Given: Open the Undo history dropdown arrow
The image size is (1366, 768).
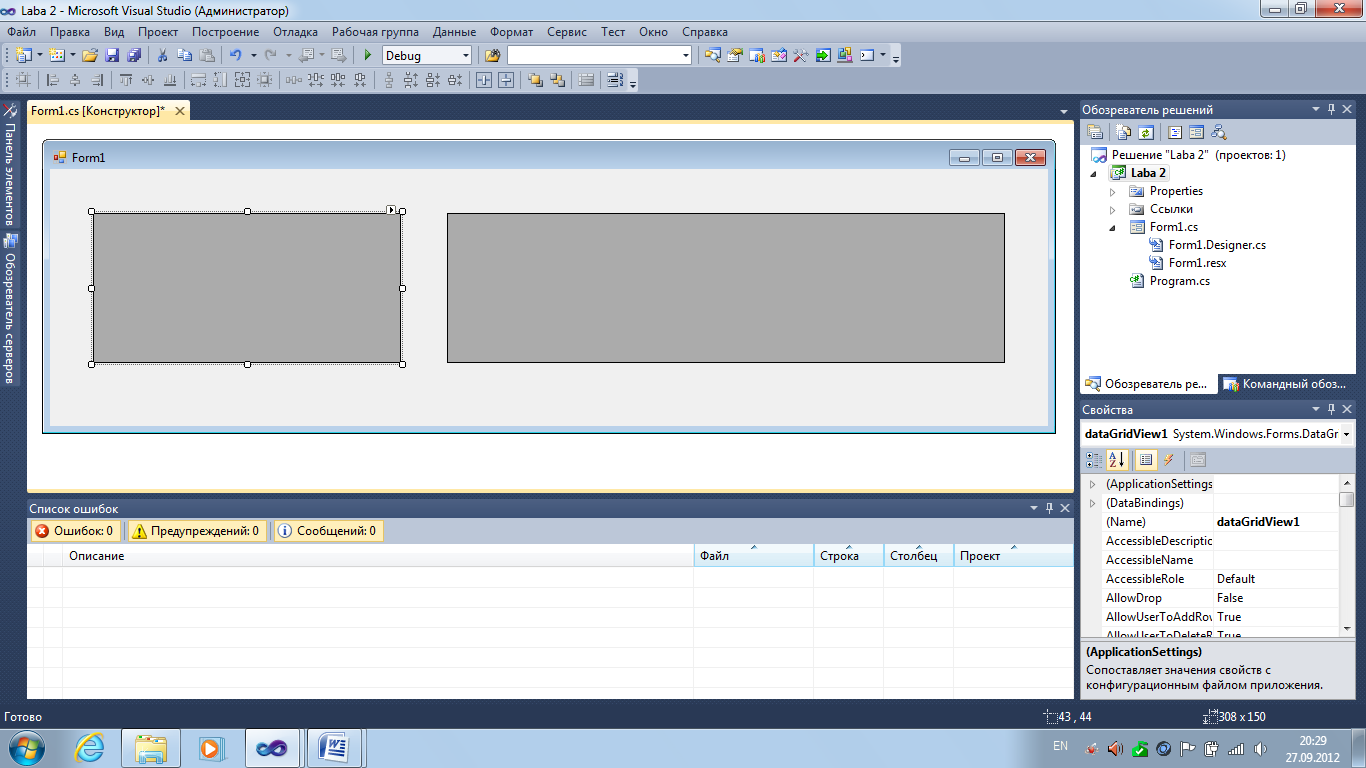Looking at the screenshot, I should pyautogui.click(x=253, y=56).
